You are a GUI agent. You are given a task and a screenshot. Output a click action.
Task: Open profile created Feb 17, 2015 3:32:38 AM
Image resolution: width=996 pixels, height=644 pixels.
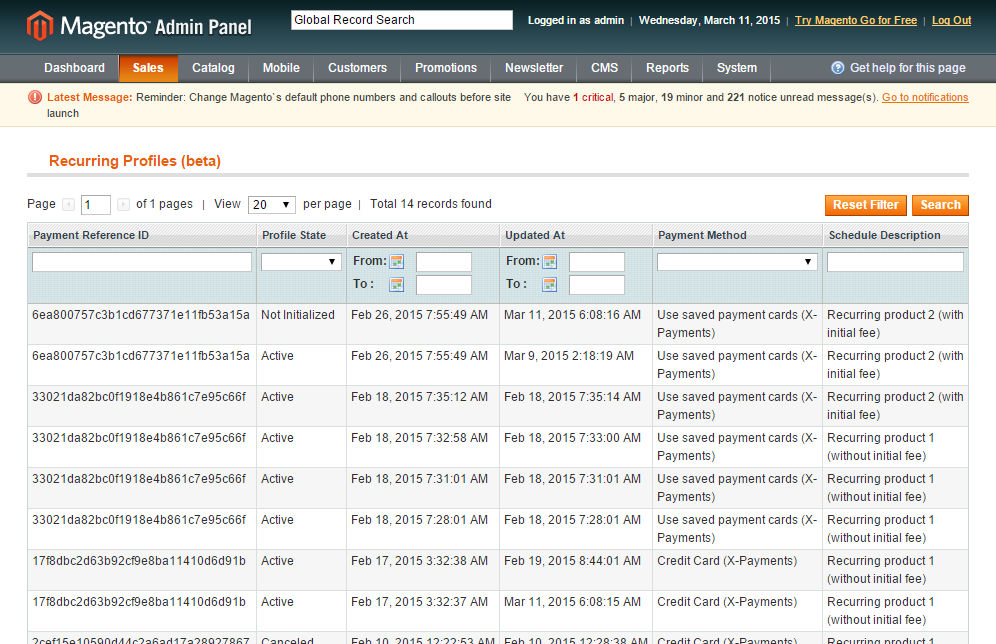tap(498, 570)
